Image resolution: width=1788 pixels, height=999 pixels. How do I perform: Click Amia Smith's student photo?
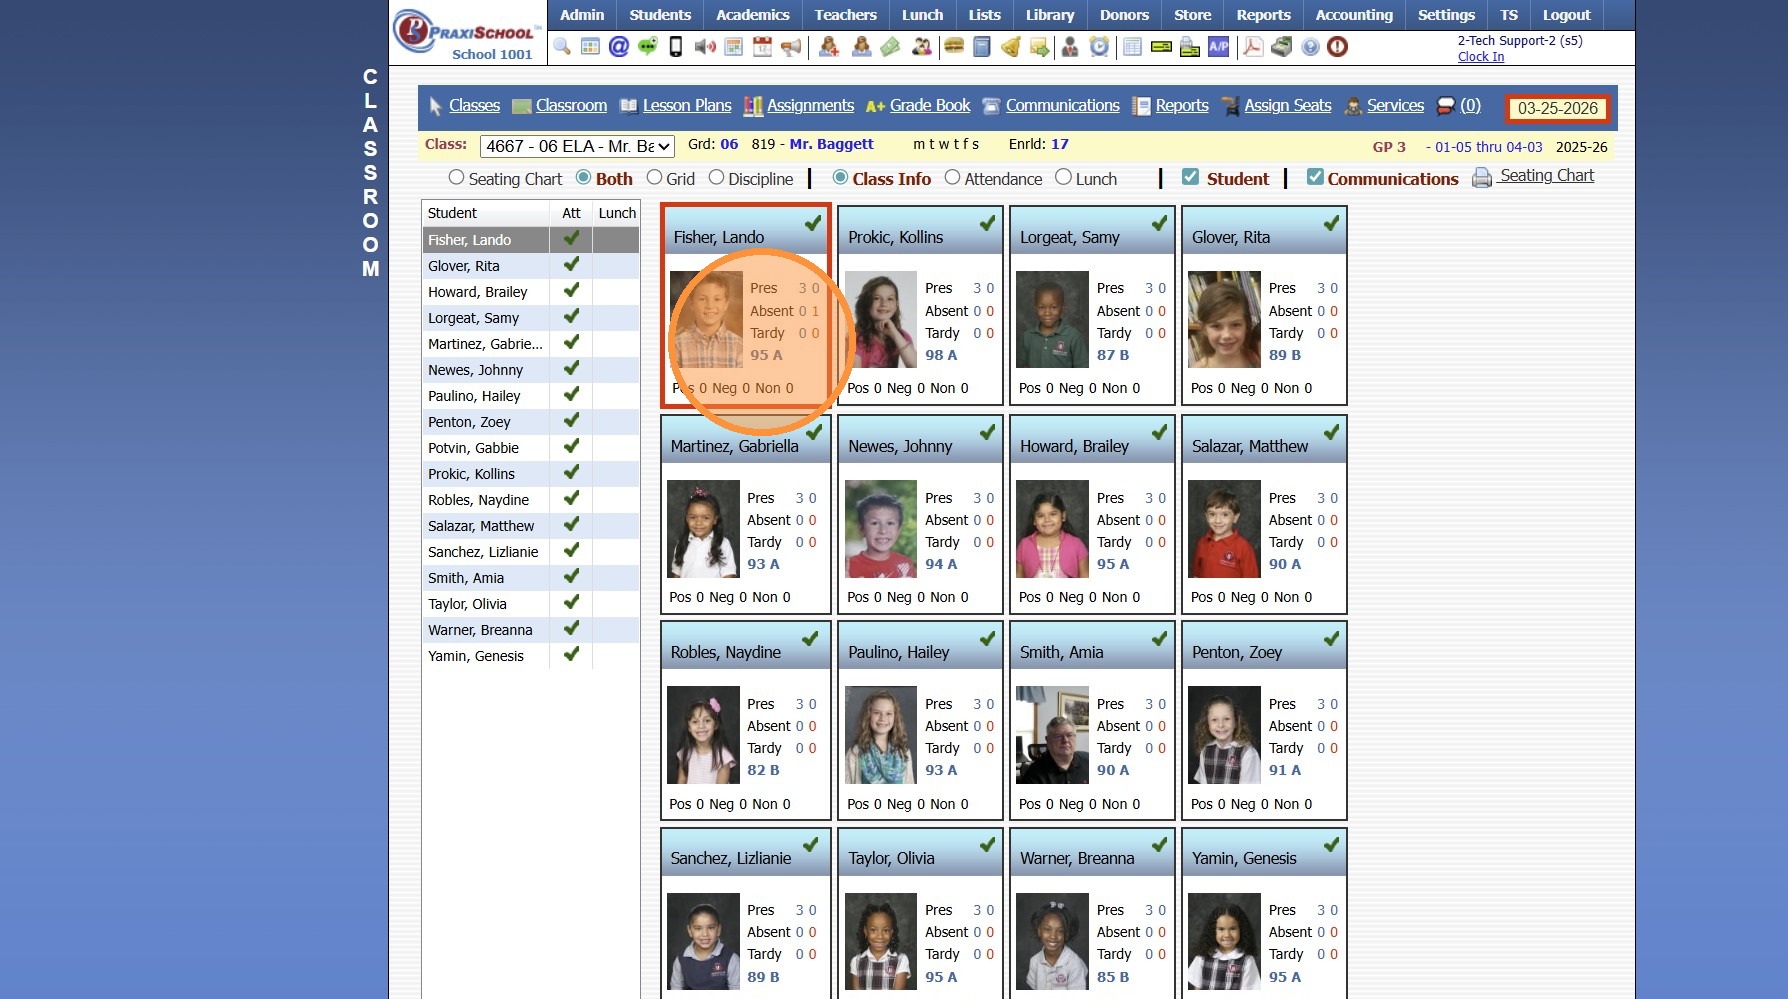1052,735
